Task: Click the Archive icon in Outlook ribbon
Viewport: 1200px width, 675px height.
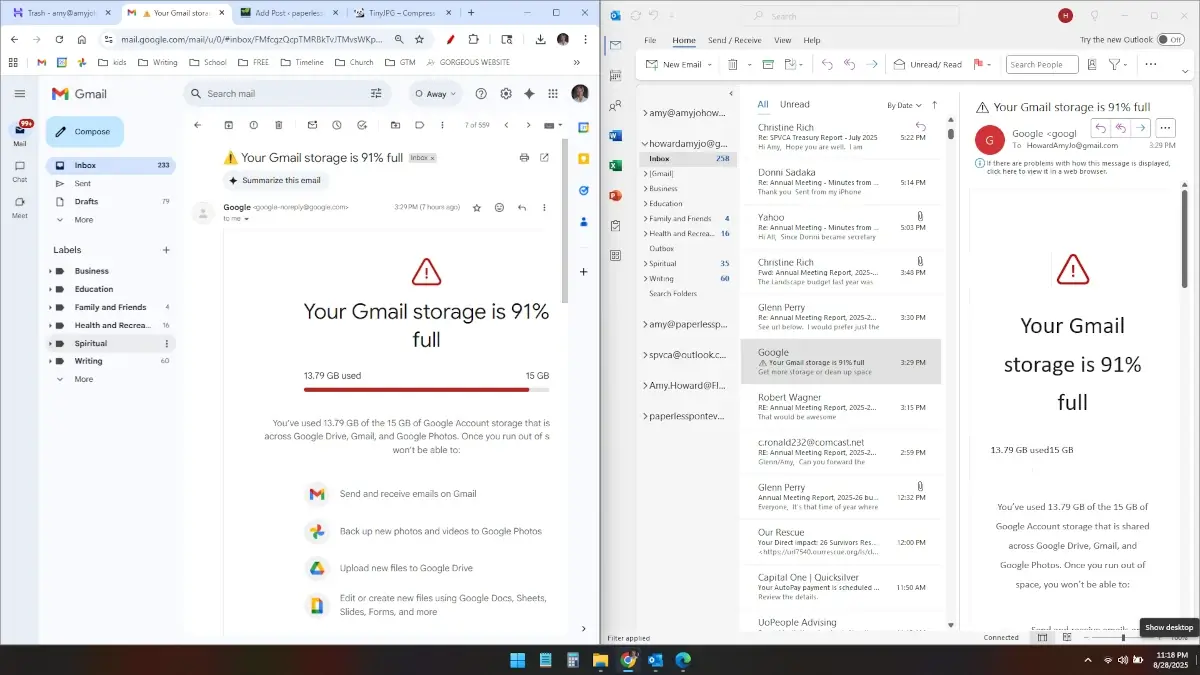Action: [x=768, y=65]
